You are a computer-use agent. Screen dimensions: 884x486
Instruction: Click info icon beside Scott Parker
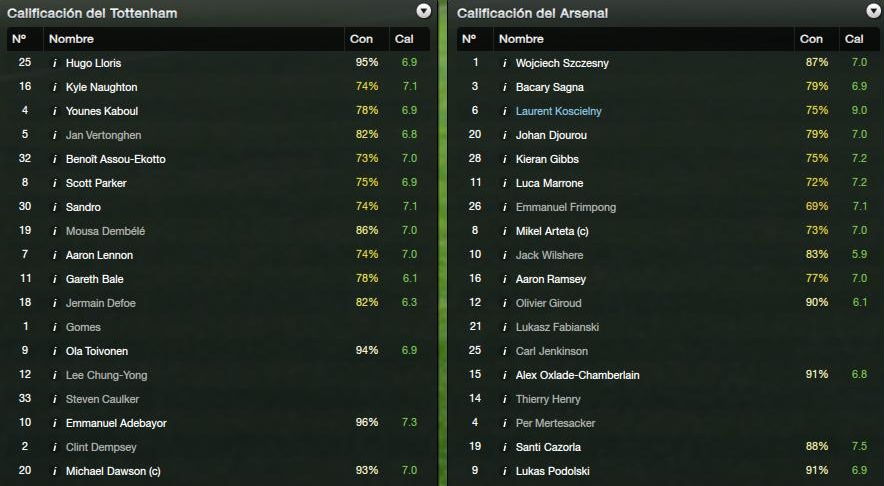(55, 183)
